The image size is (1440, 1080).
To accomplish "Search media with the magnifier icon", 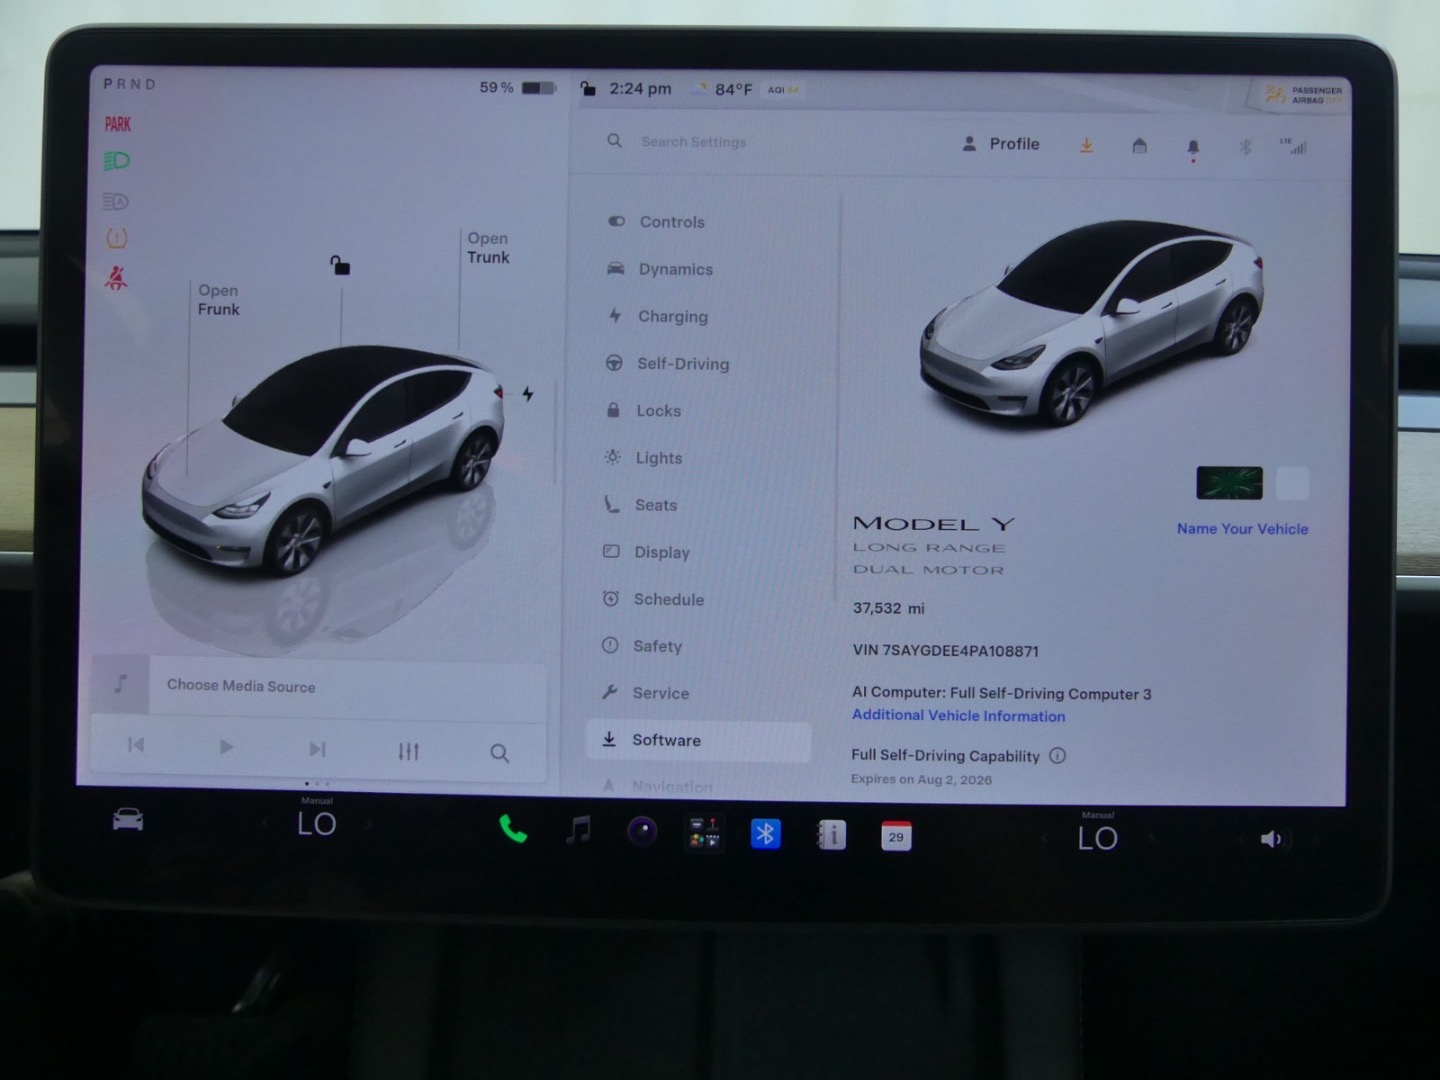I will (x=500, y=753).
